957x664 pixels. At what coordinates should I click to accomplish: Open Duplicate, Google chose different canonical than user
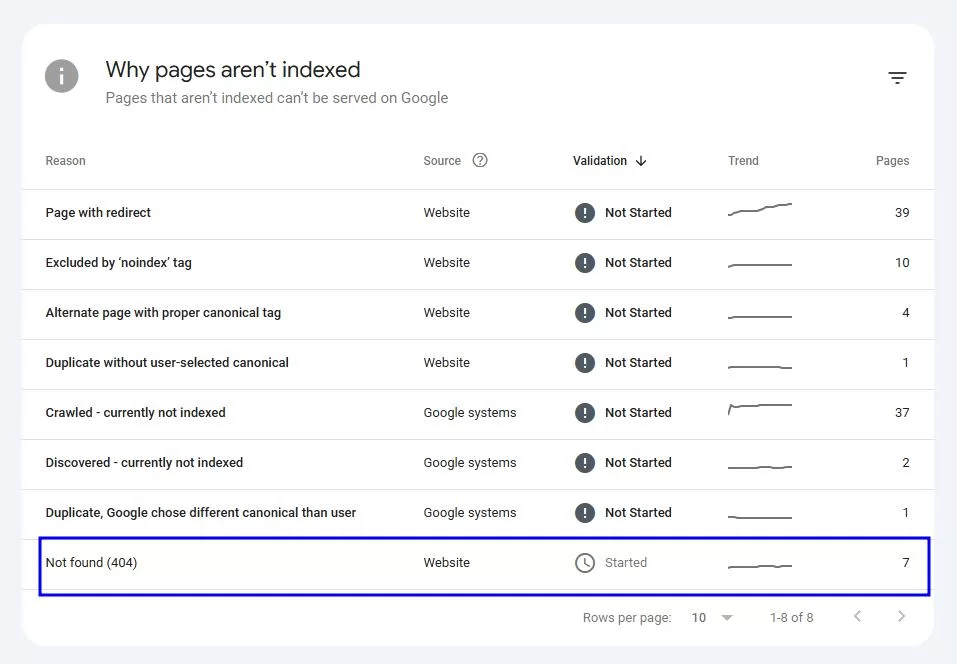click(200, 513)
